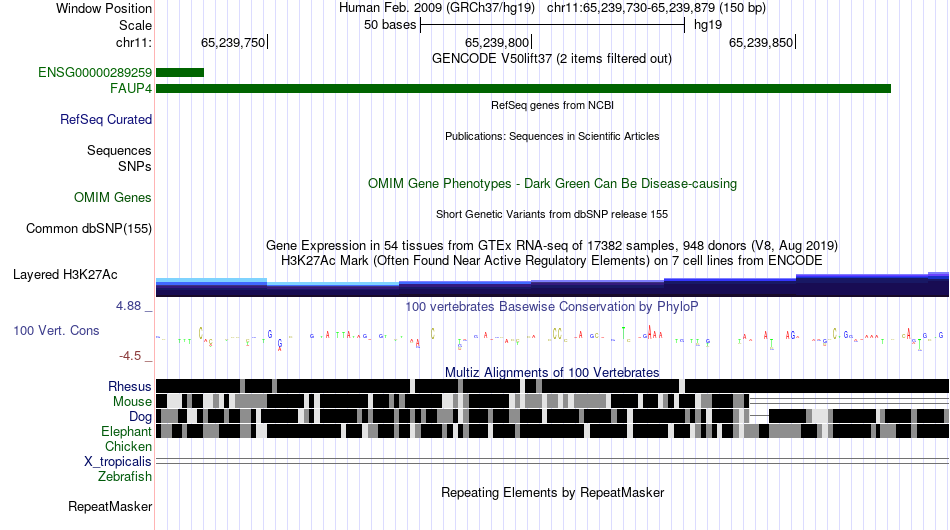950x530 pixels.
Task: Click the chr11: base position label
Action: [134, 42]
